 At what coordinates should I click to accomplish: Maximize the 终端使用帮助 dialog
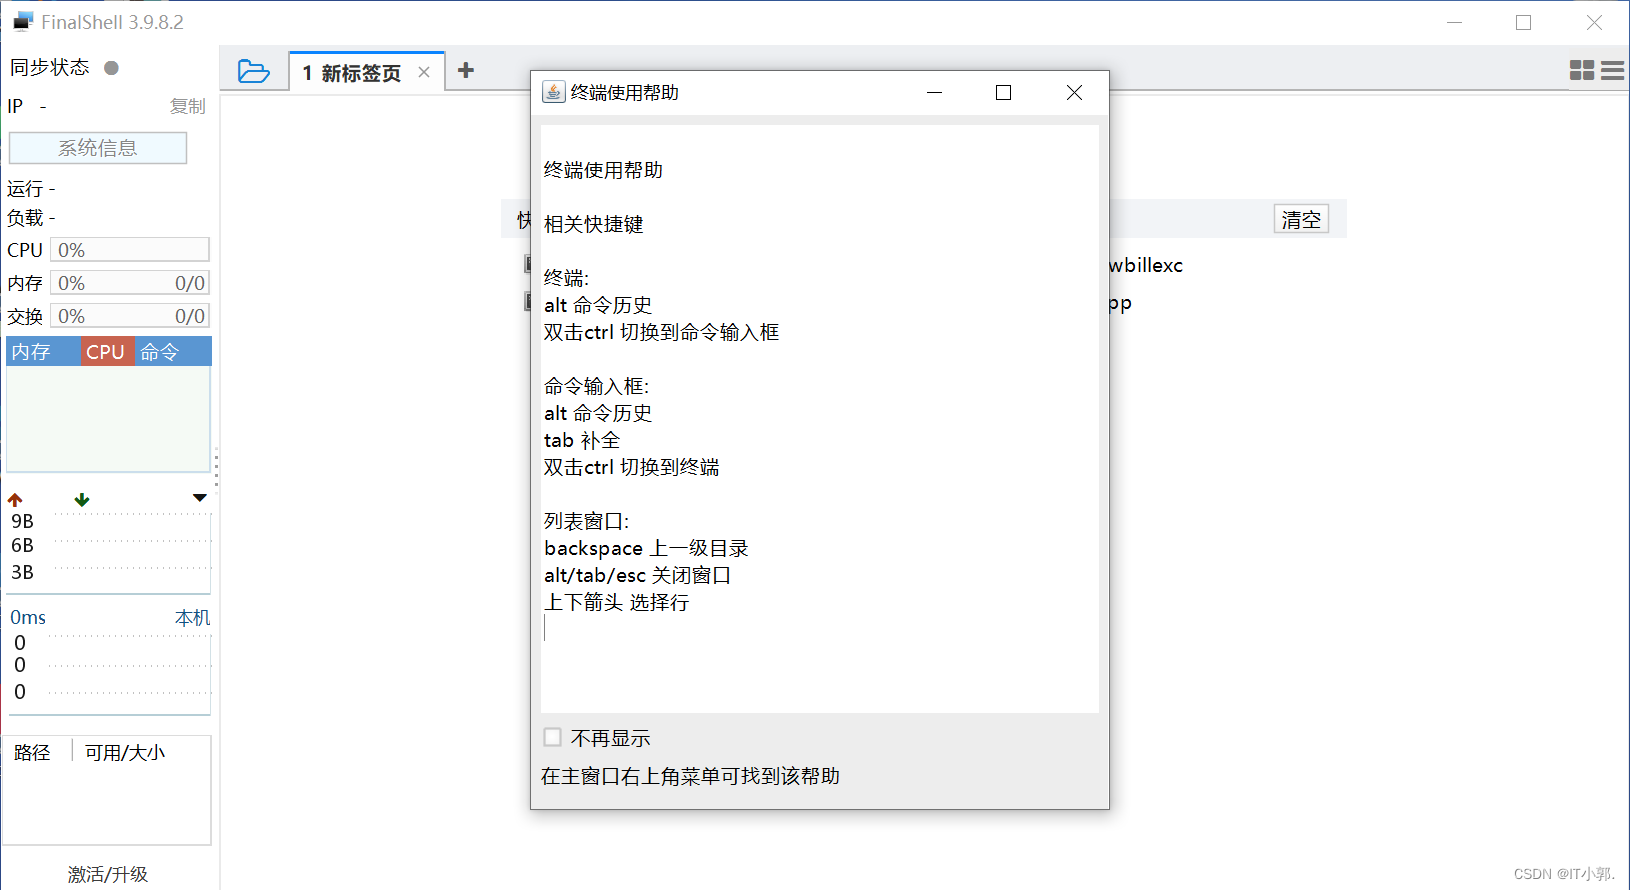pyautogui.click(x=1004, y=92)
